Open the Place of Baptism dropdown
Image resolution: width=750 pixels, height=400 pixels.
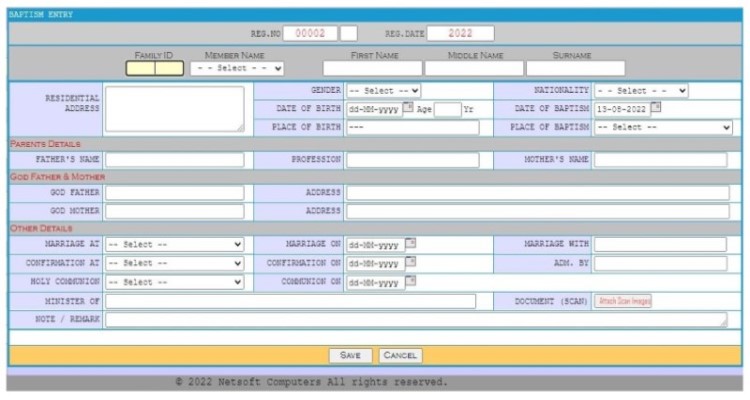tap(663, 127)
